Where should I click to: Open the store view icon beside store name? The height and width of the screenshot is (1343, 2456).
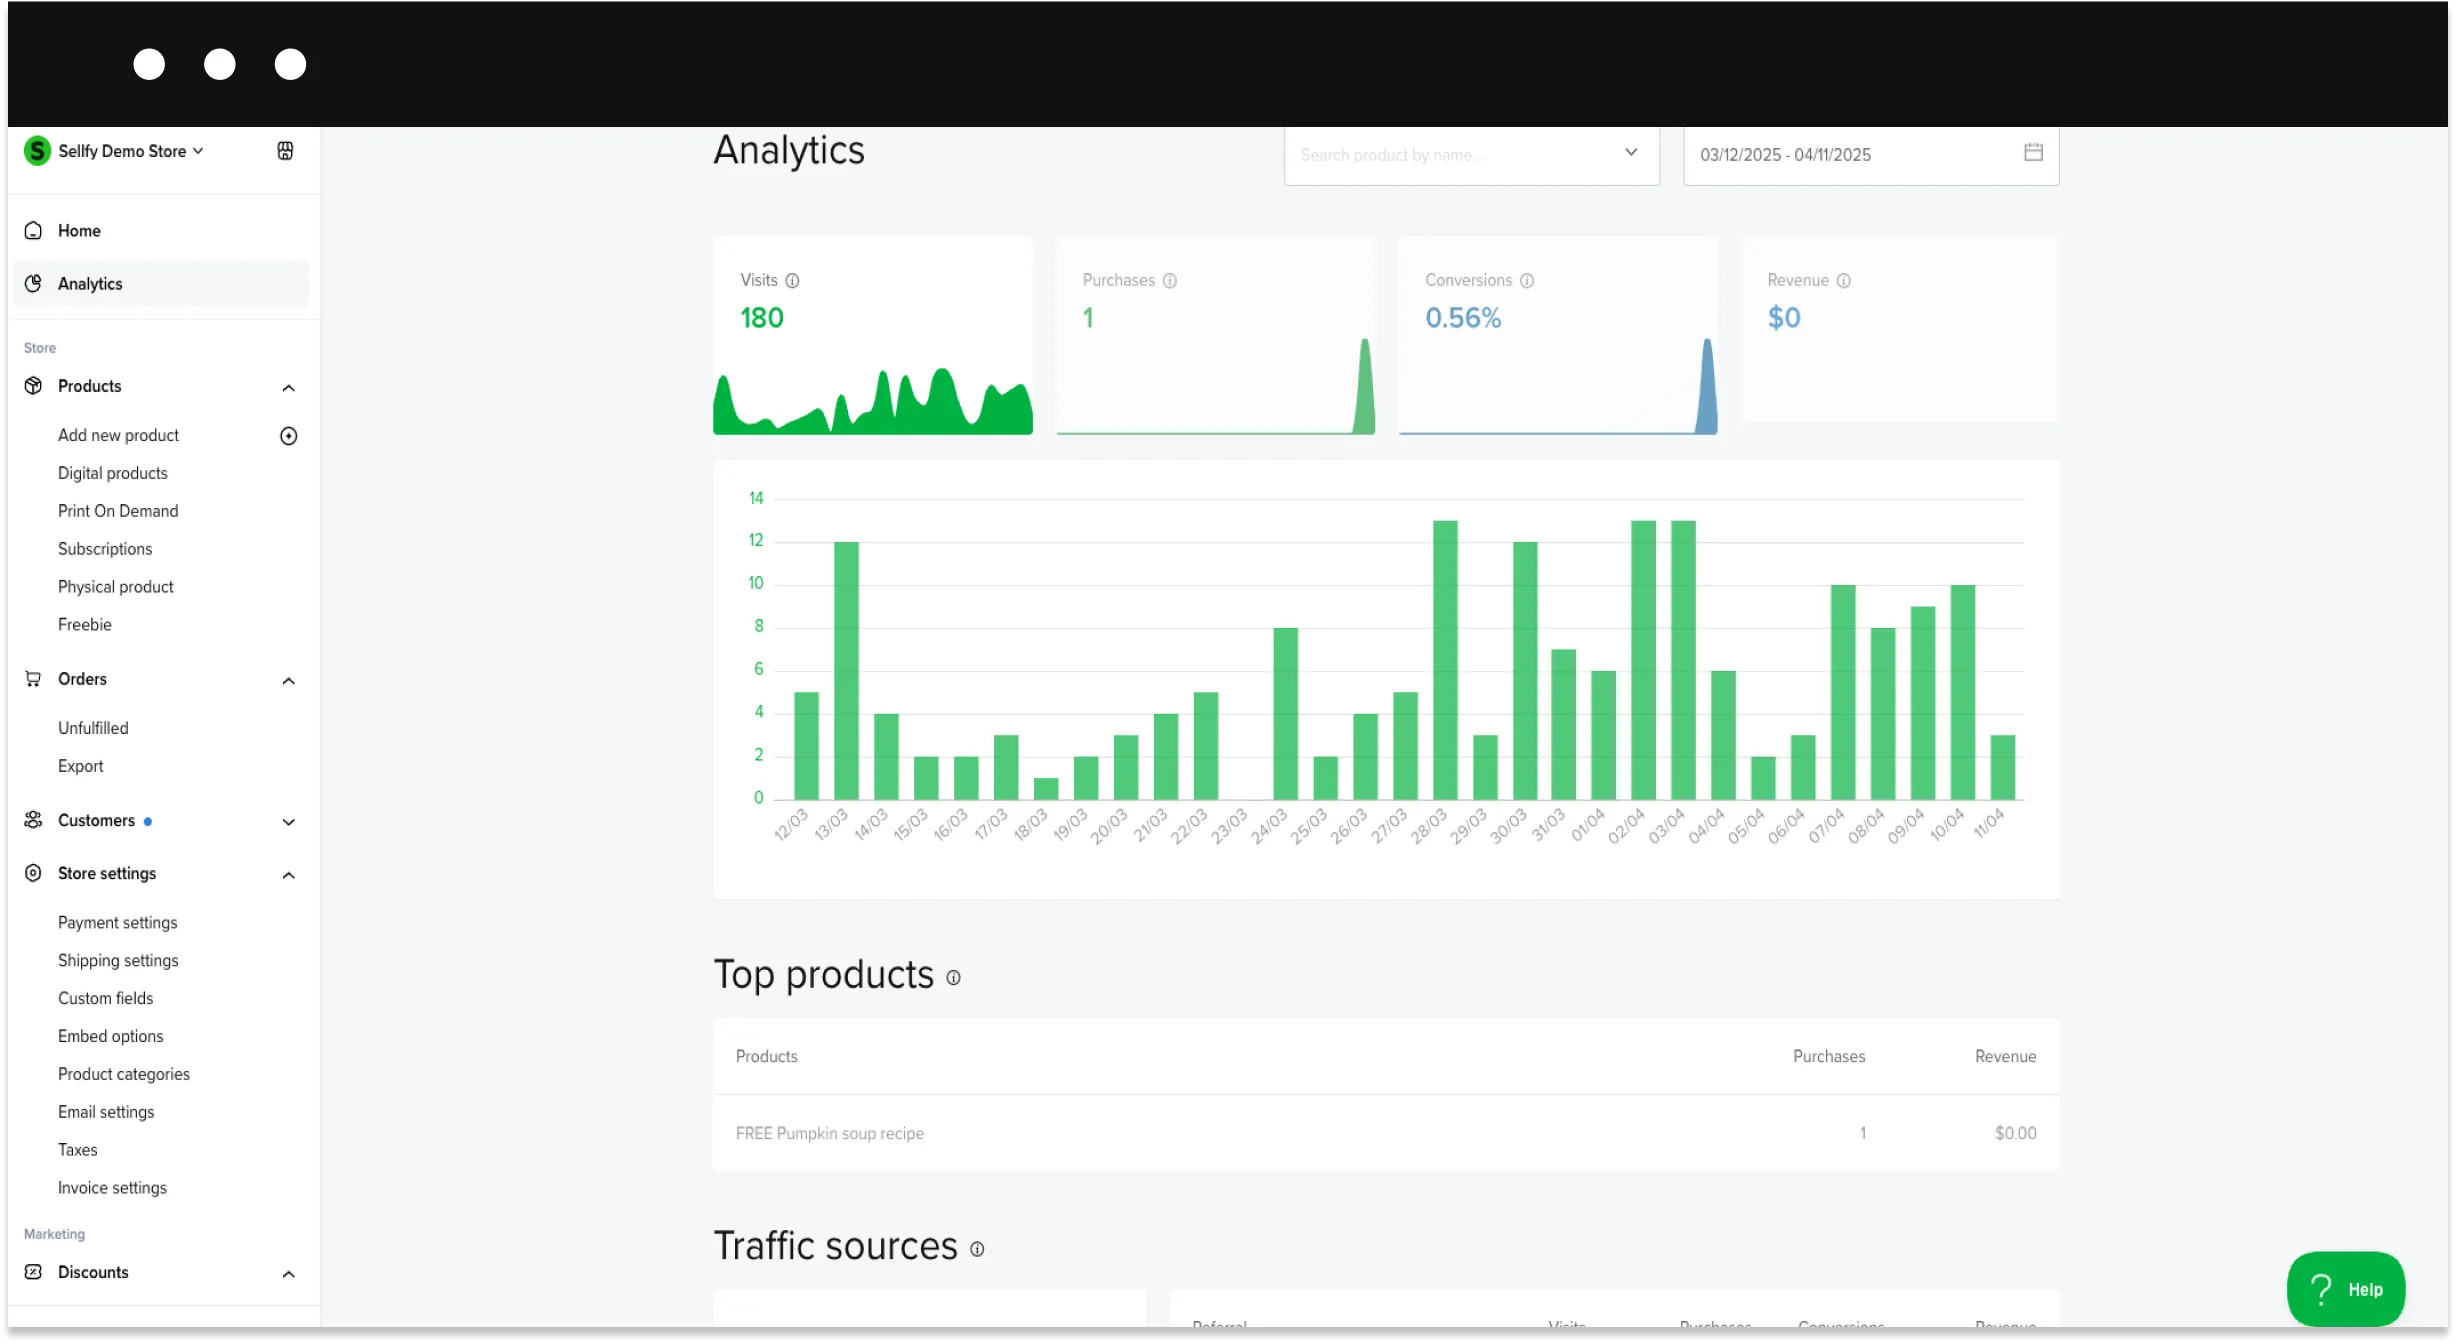285,151
